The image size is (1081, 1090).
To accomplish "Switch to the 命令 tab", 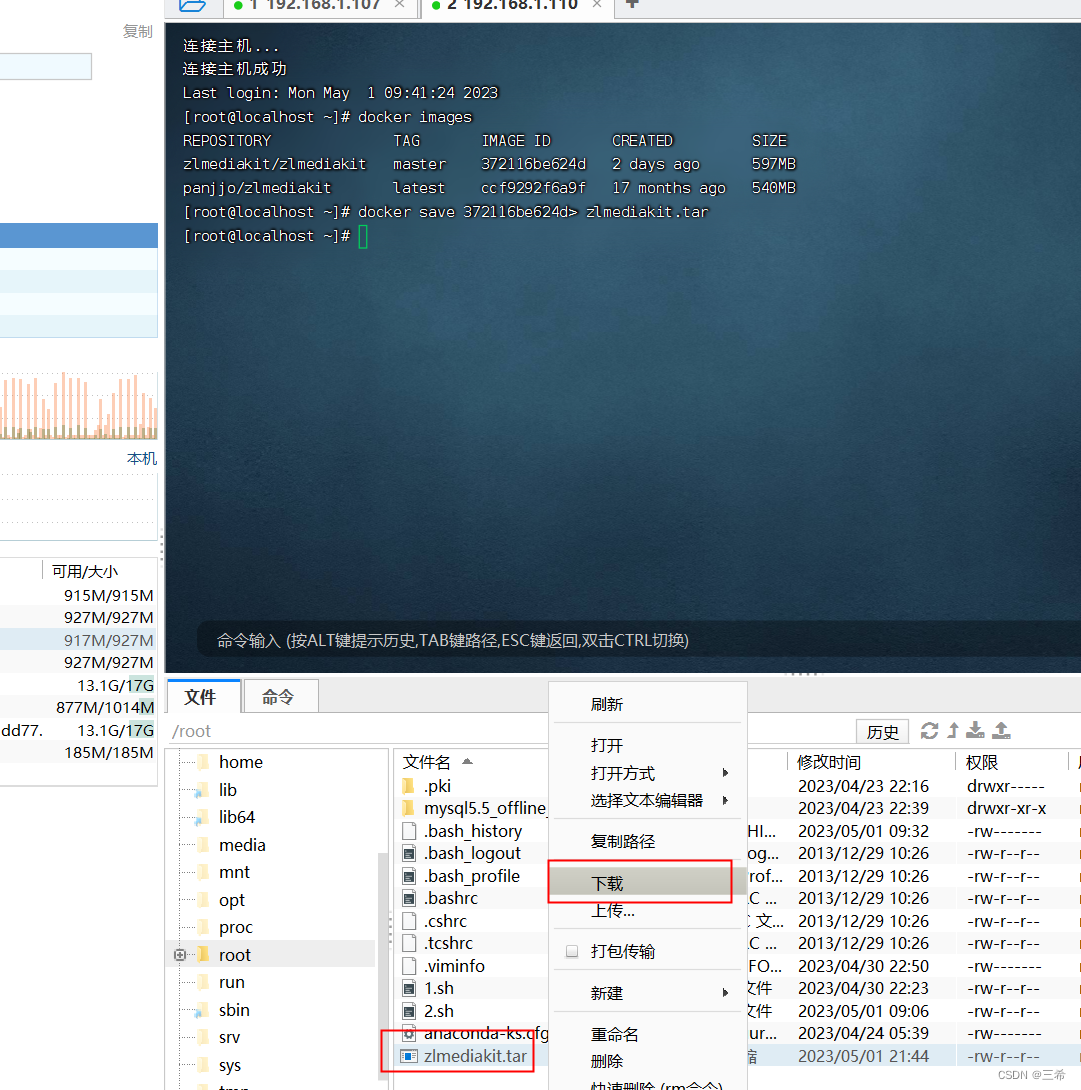I will click(280, 695).
